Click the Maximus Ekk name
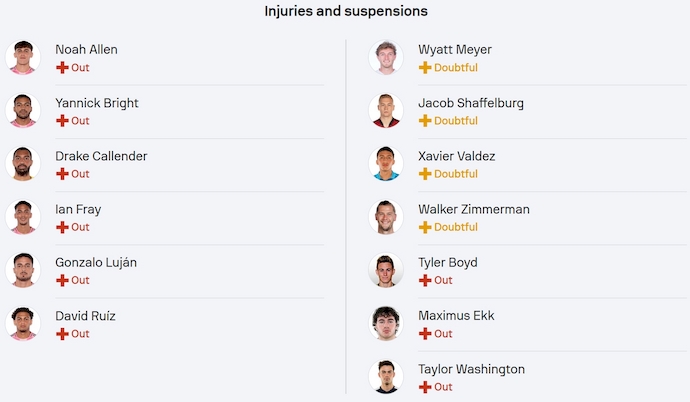The image size is (690, 402). [455, 316]
